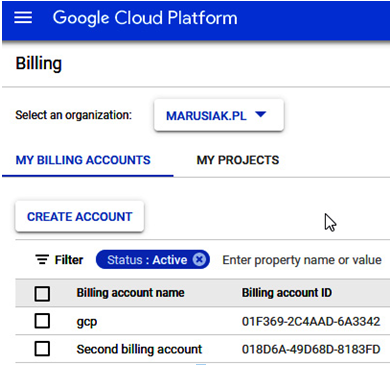Sort by Billing account ID column
The image size is (390, 365).
[x=287, y=293]
